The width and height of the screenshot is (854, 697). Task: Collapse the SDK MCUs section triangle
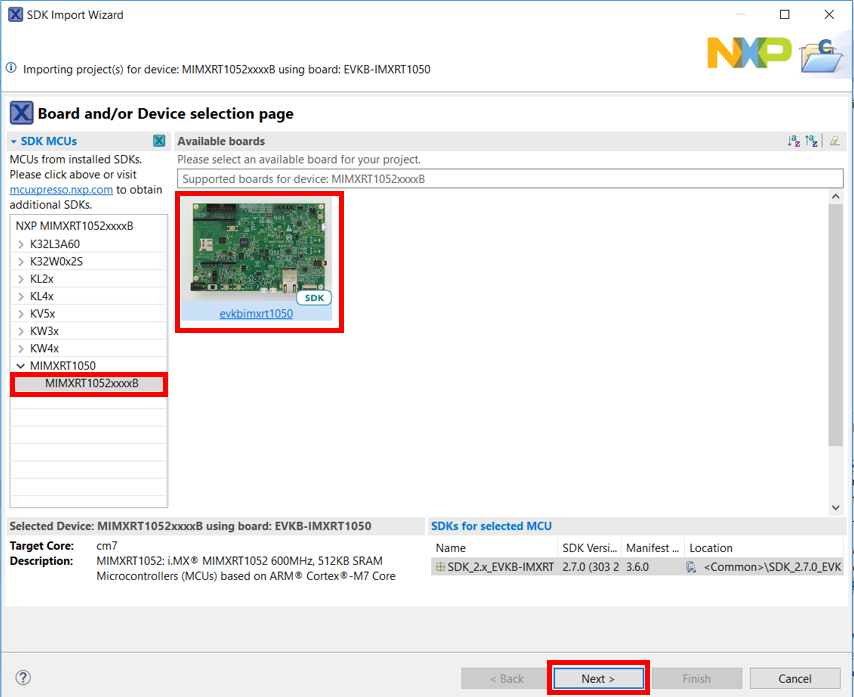[x=14, y=142]
